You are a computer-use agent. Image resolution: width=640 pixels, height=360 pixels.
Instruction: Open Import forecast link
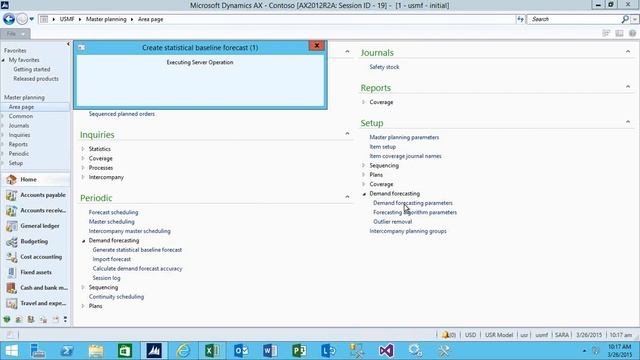click(111, 259)
